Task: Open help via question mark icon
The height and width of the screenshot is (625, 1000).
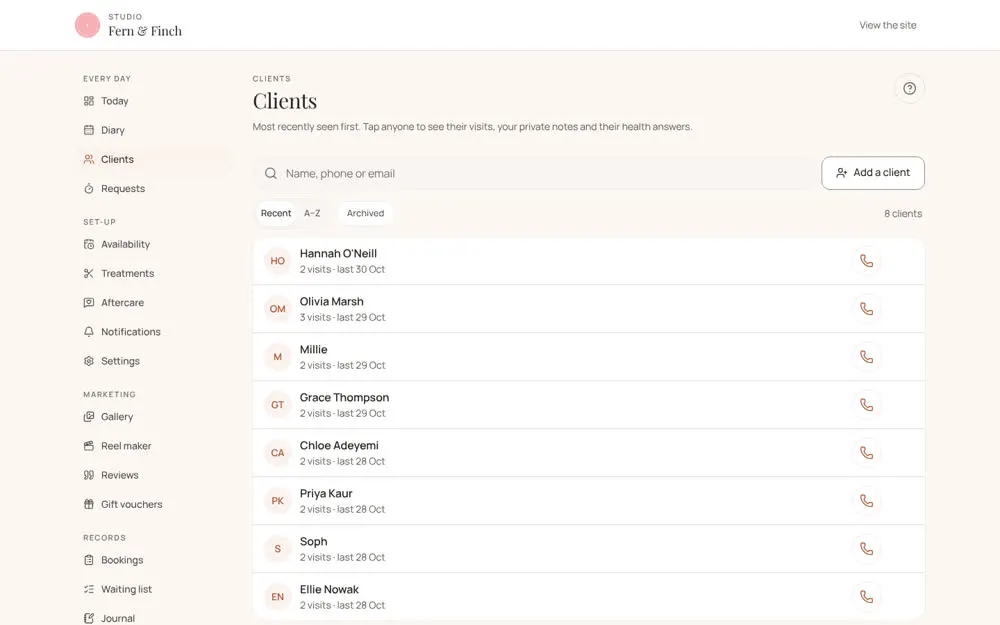Action: (x=909, y=89)
